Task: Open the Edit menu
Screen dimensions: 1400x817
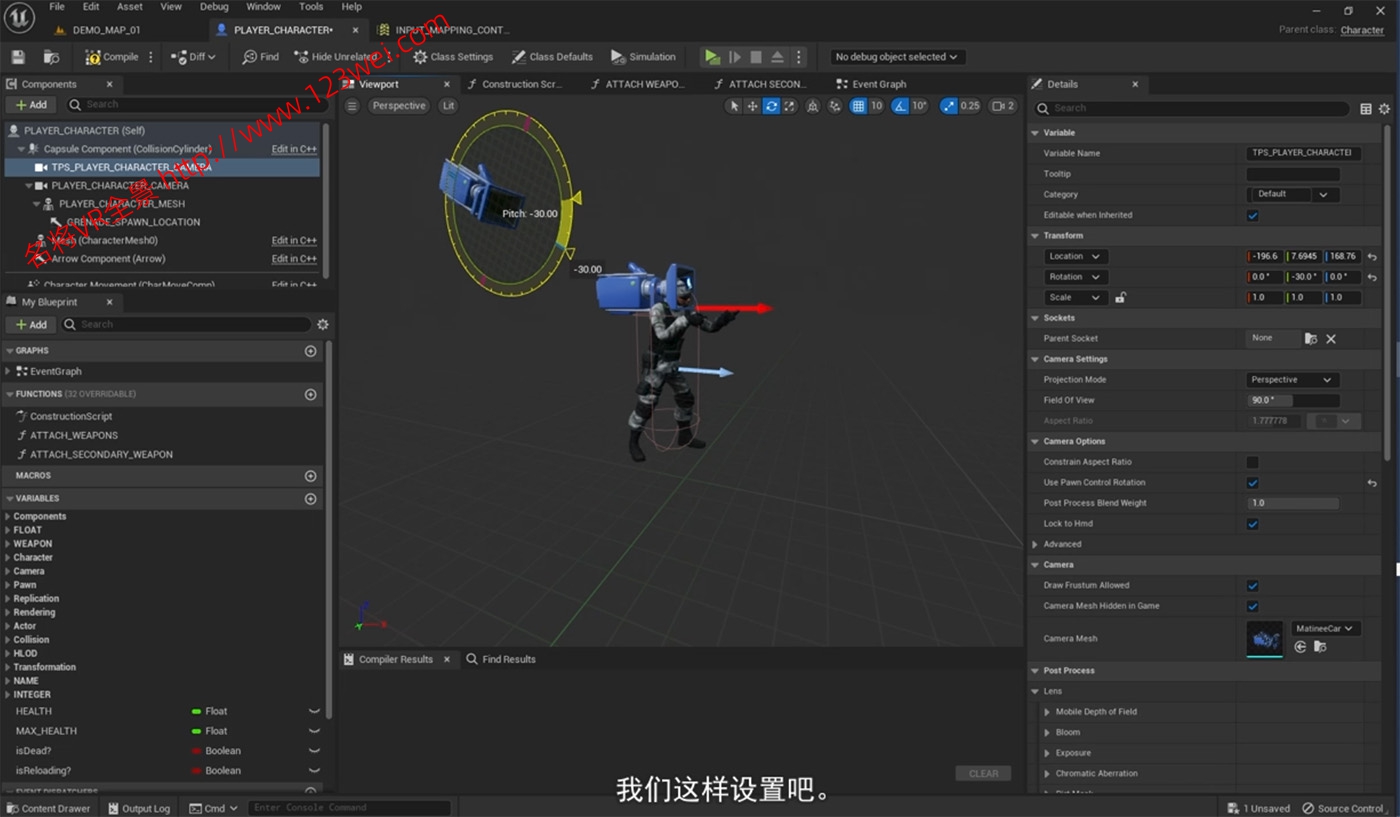Action: tap(90, 6)
